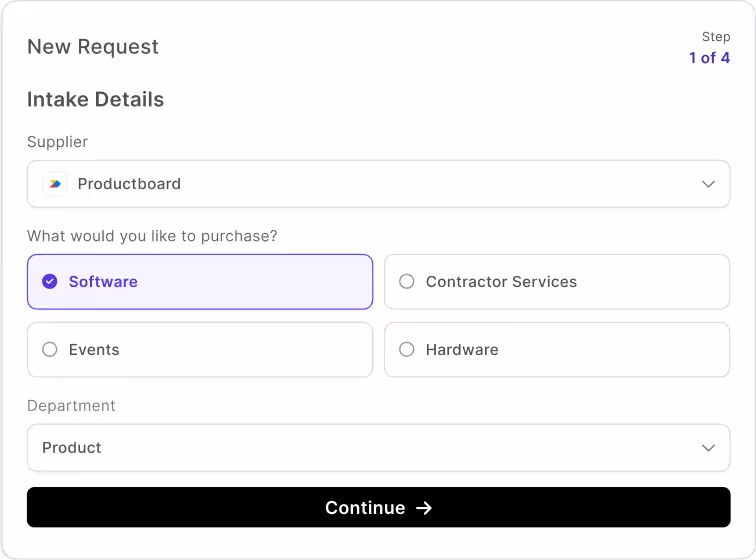Click the checkmark icon beside Software

coord(49,282)
